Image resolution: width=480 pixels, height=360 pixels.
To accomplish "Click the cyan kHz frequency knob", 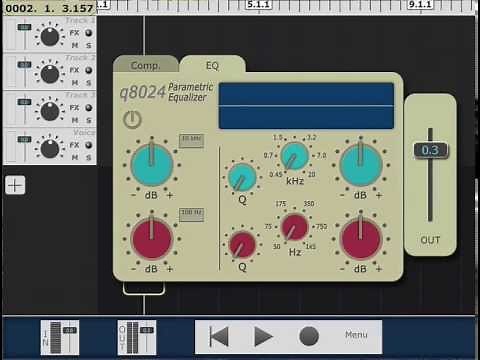I will (294, 157).
